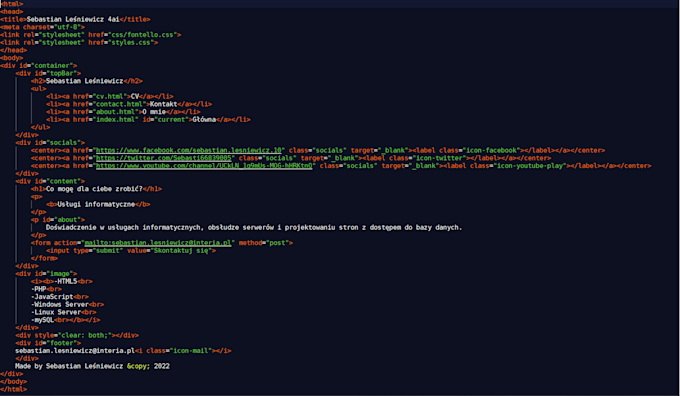Click the closing </ul> tag

[x=40, y=128]
